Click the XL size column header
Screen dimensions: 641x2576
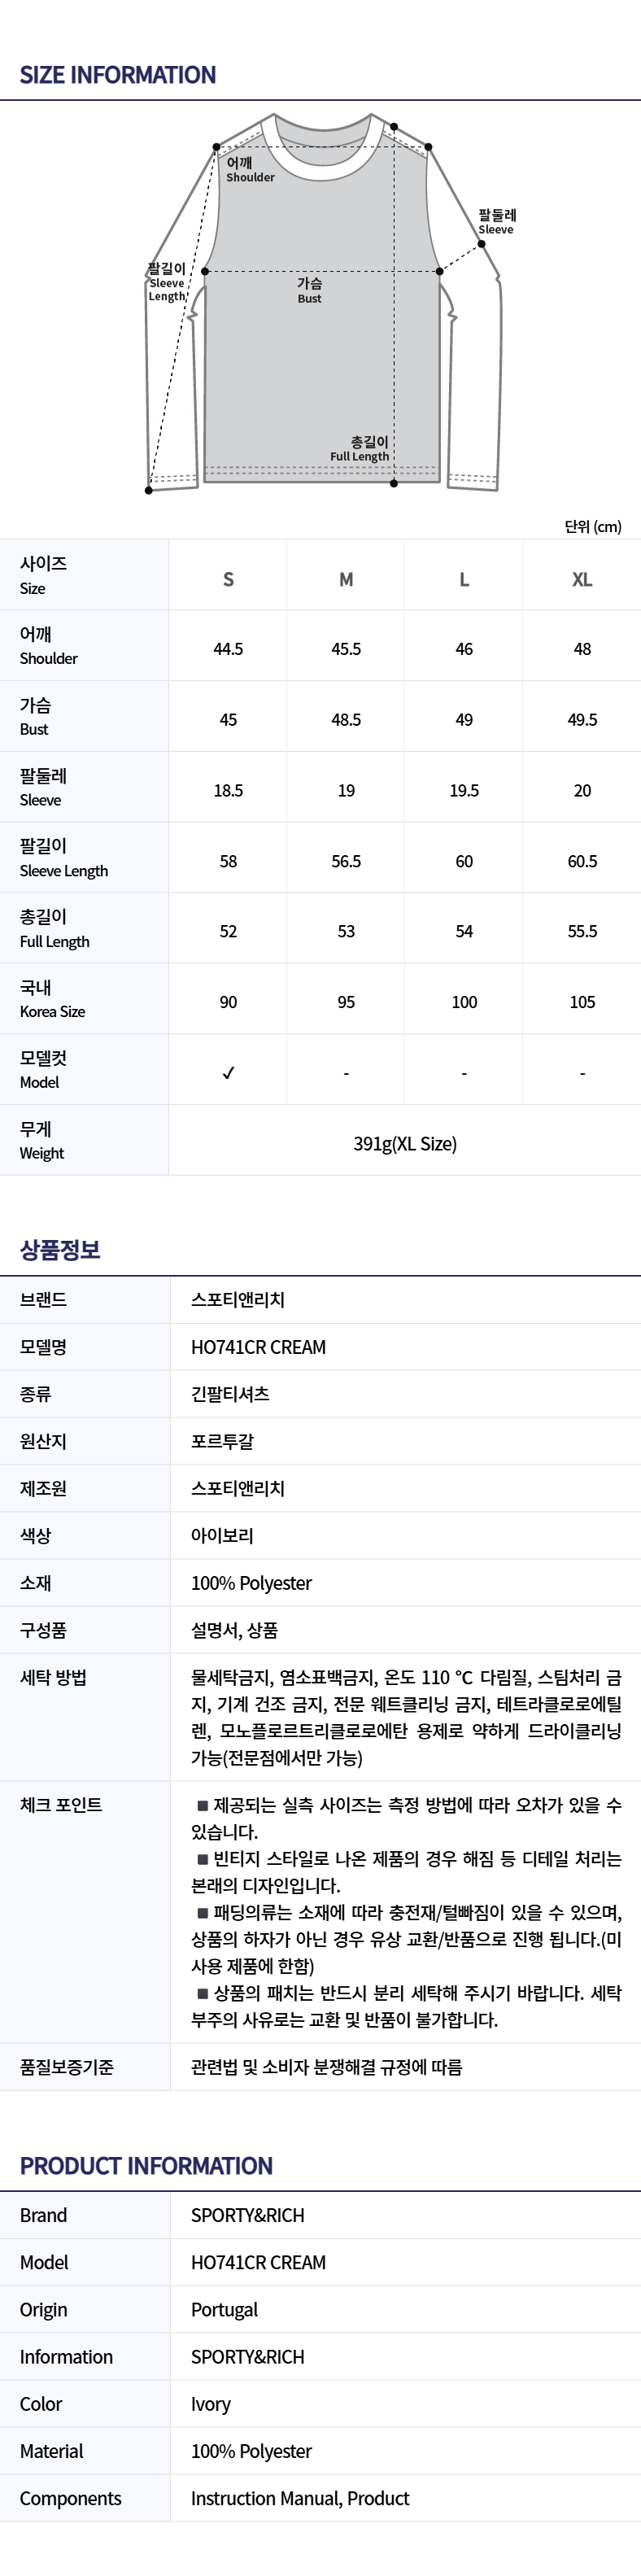coord(582,579)
